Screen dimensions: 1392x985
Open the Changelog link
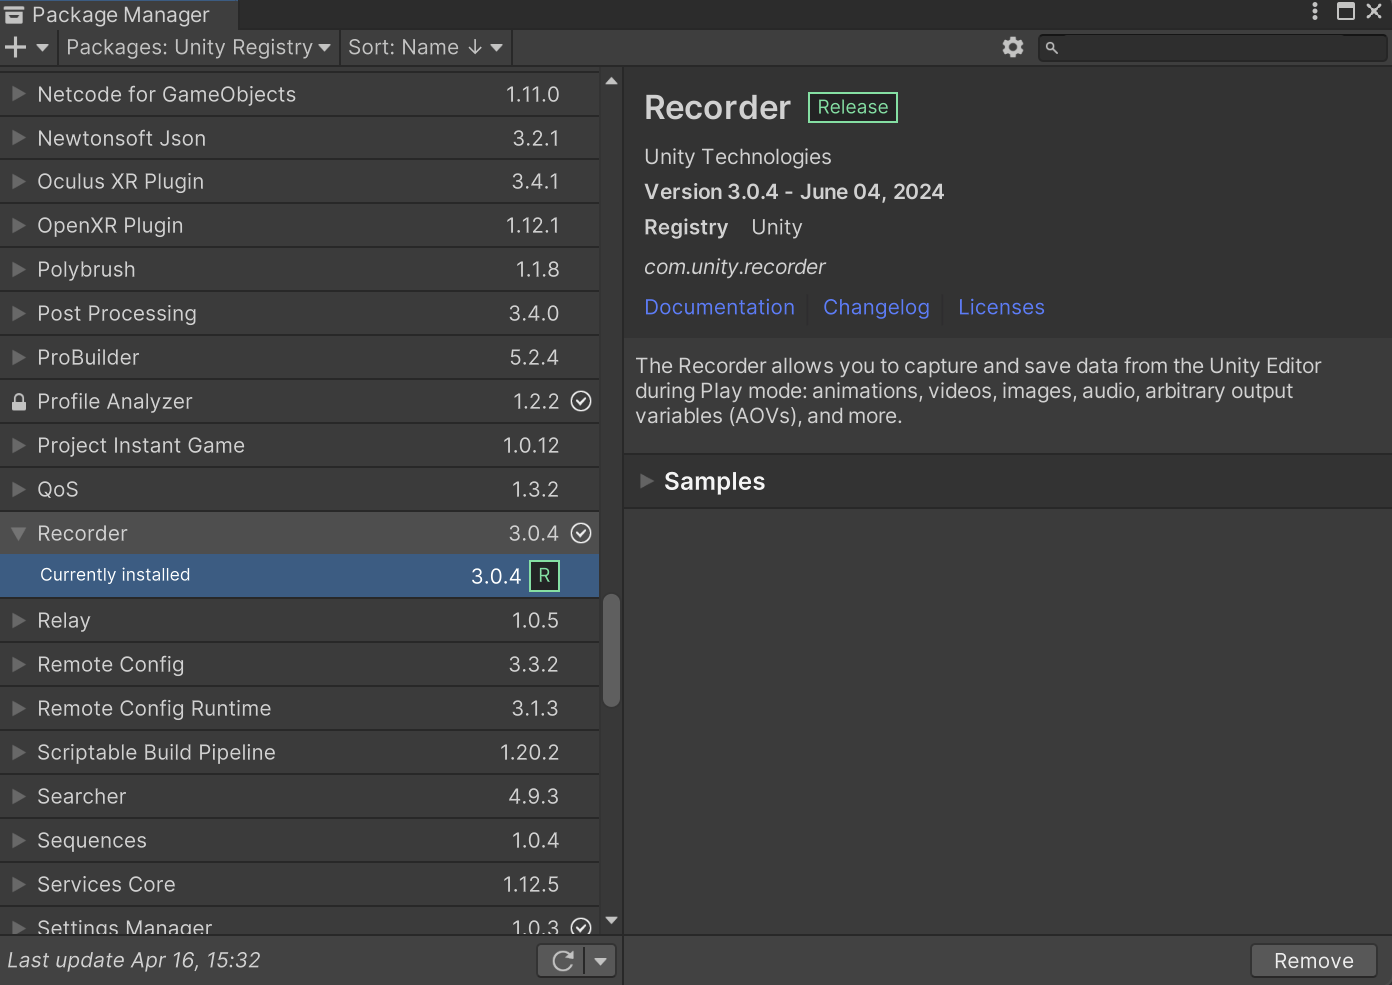(x=876, y=307)
